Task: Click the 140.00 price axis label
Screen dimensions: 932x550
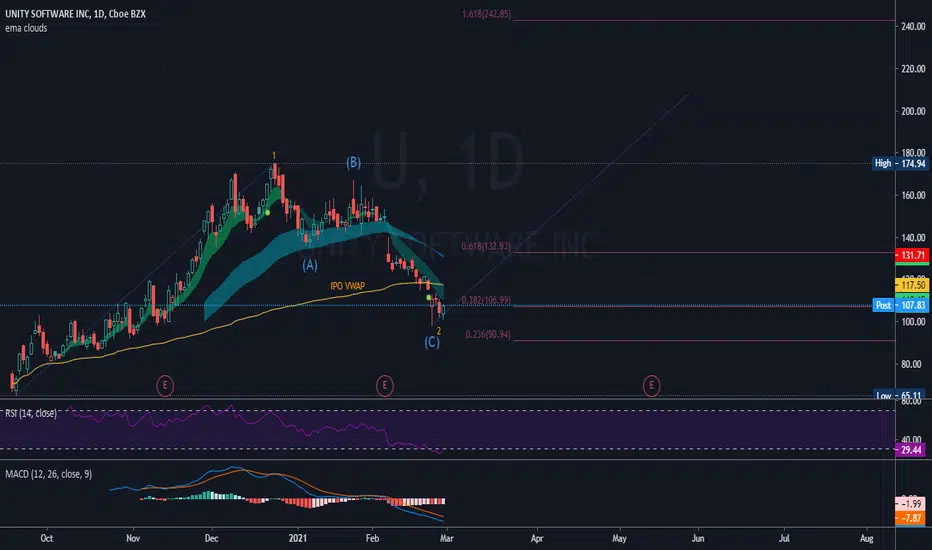Action: 913,237
